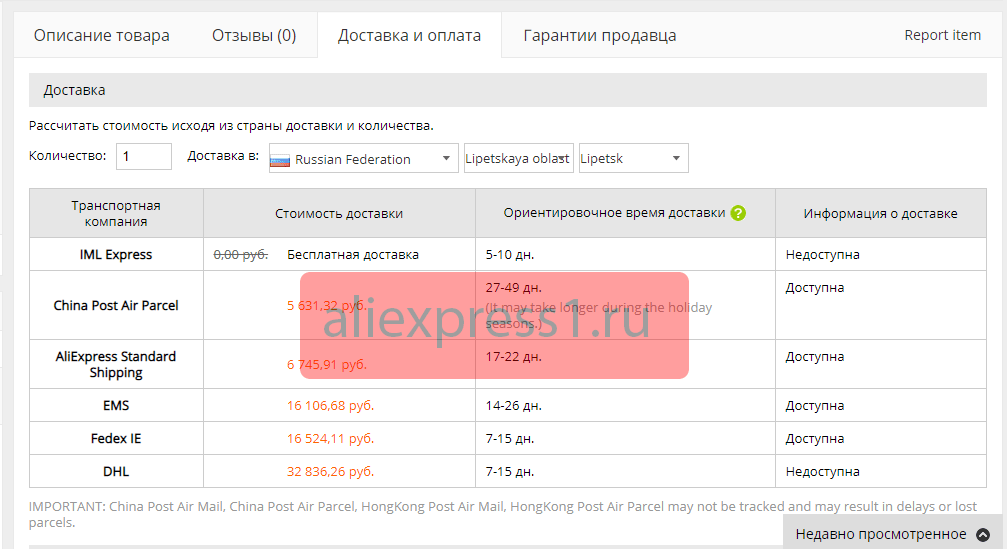Select the DHL carrier cell

(116, 471)
